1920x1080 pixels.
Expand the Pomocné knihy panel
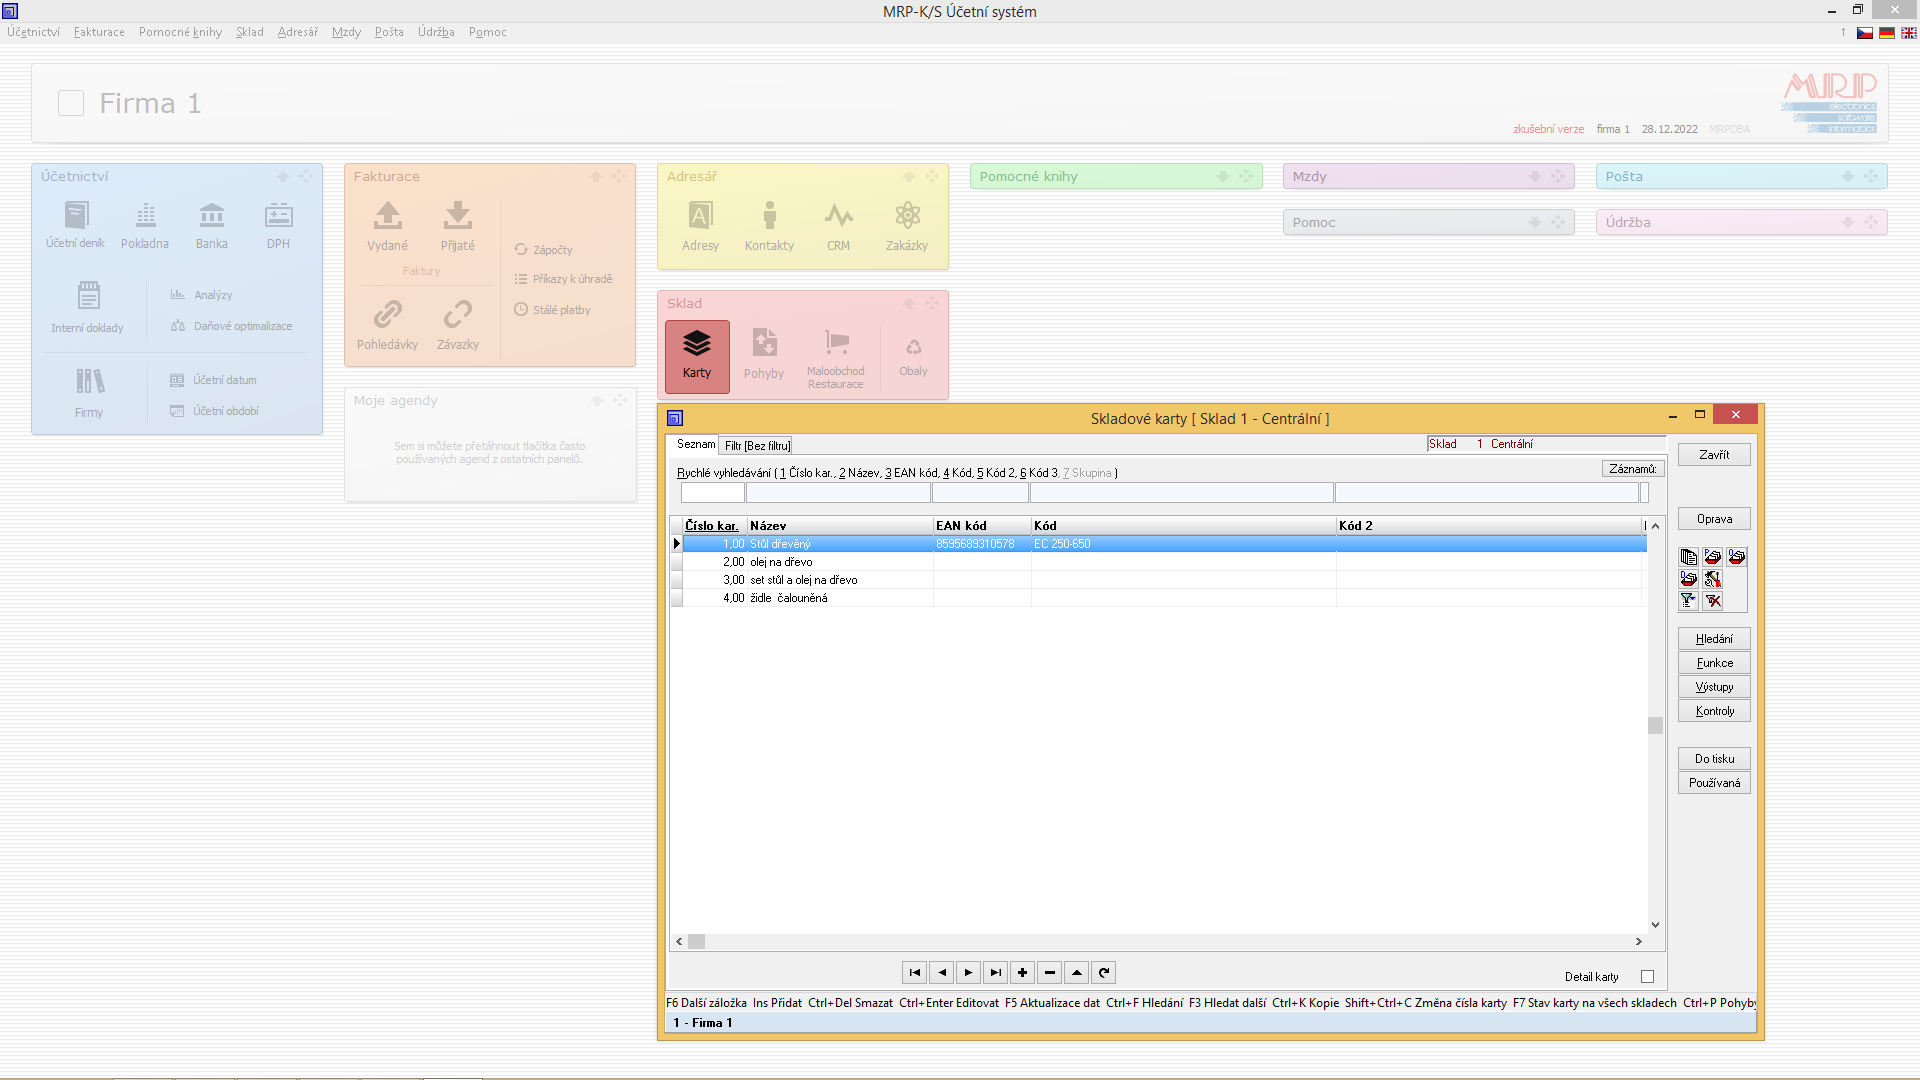[1222, 177]
